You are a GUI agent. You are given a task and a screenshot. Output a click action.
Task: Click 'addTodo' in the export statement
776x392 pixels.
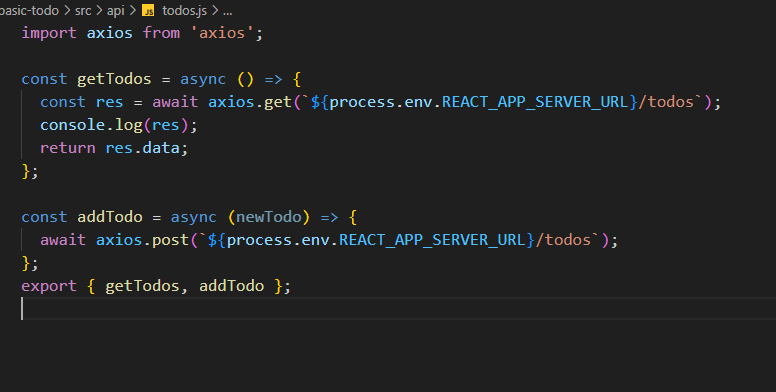231,286
